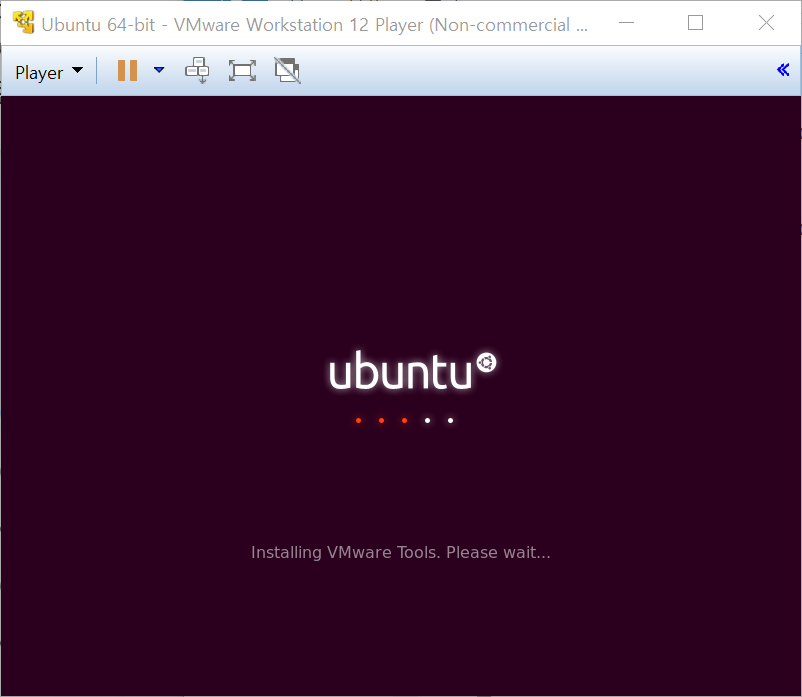Viewport: 802px width, 697px height.
Task: Collapse the toolbar using the chevron control
Action: pyautogui.click(x=783, y=70)
